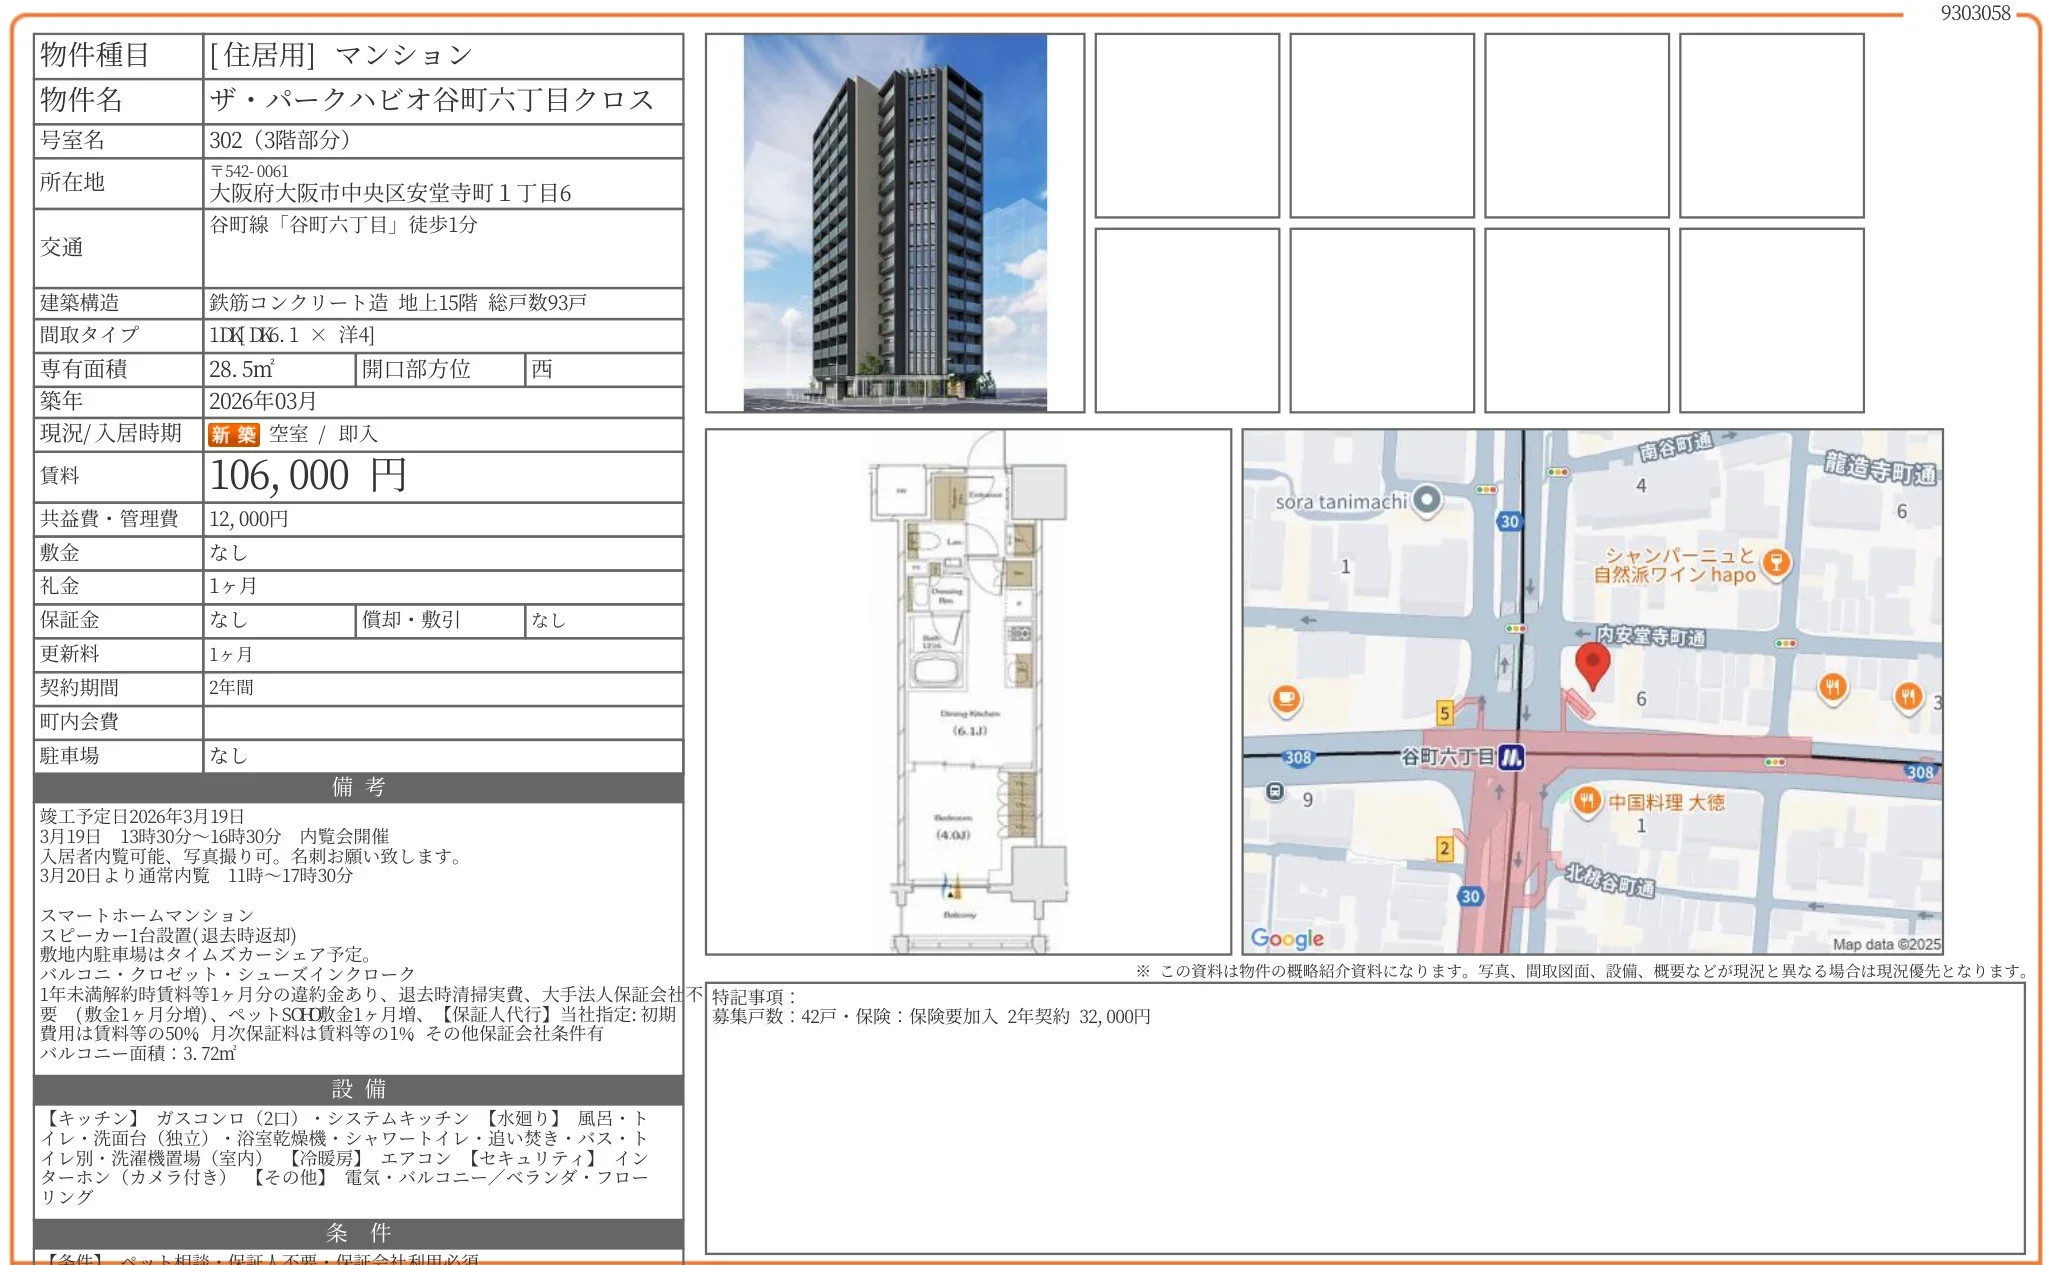Screen dimensions: 2056x1265
Task: Click the yellow exit 2 marker
Action: pyautogui.click(x=1444, y=848)
